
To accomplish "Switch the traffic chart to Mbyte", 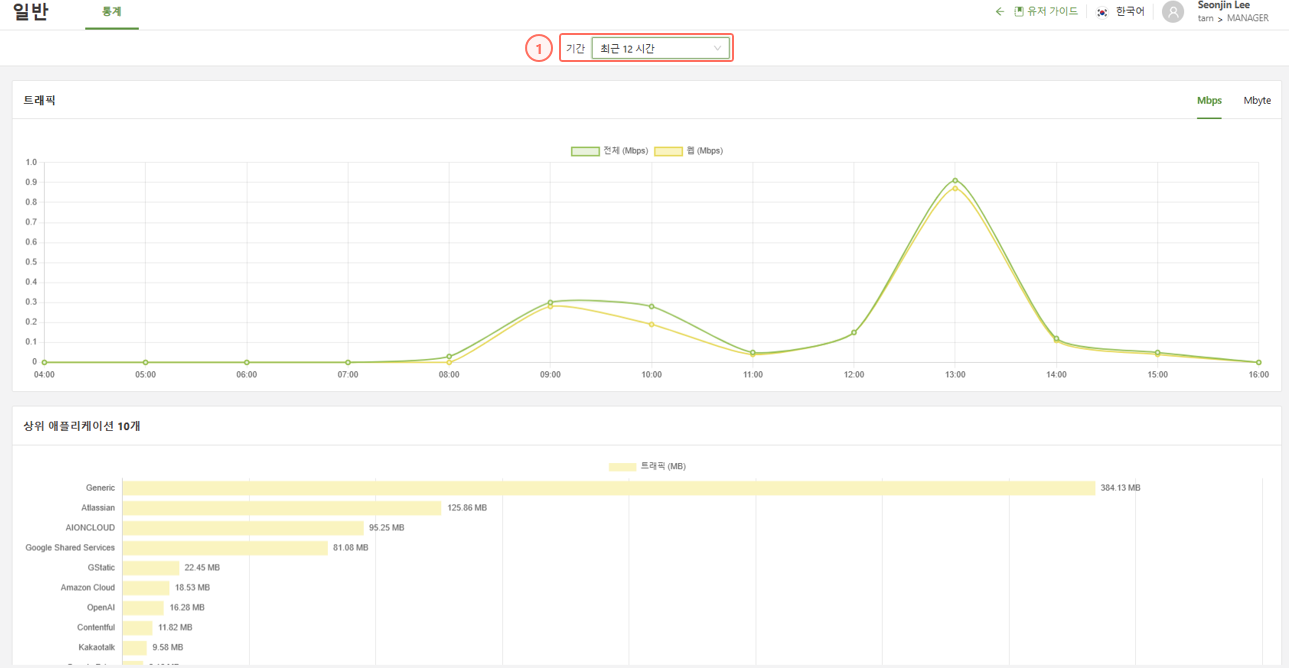I will pos(1256,101).
